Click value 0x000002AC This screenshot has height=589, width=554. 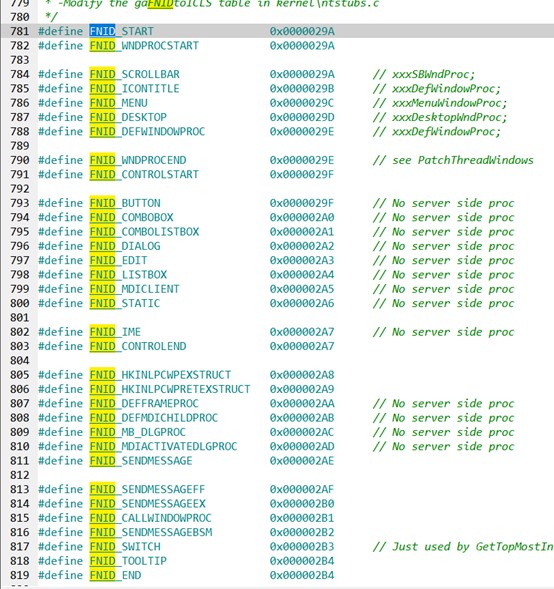[302, 432]
